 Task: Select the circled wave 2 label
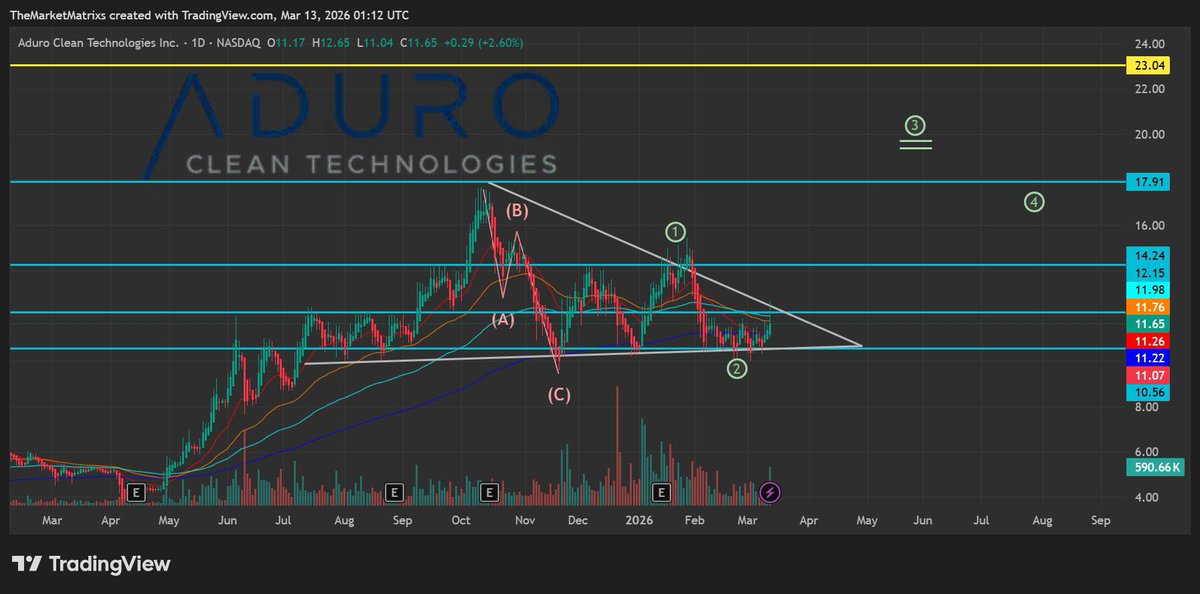pos(737,369)
